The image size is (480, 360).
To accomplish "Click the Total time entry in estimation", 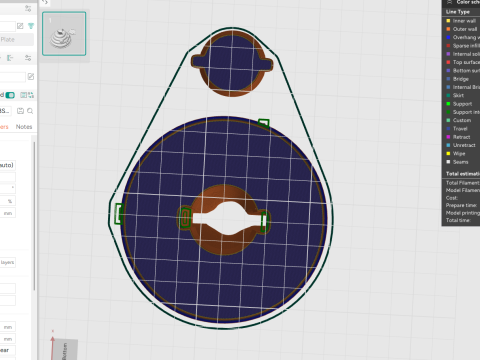I will pos(458,220).
